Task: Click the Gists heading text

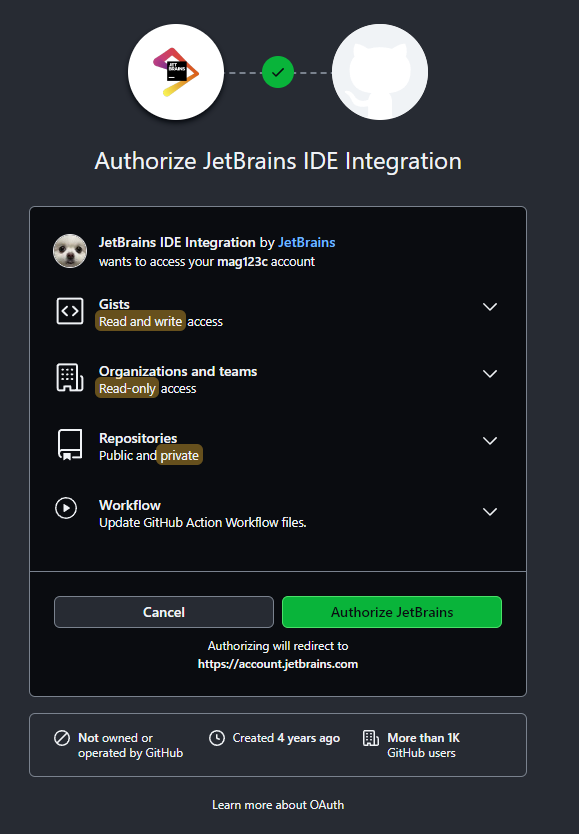Action: point(114,304)
